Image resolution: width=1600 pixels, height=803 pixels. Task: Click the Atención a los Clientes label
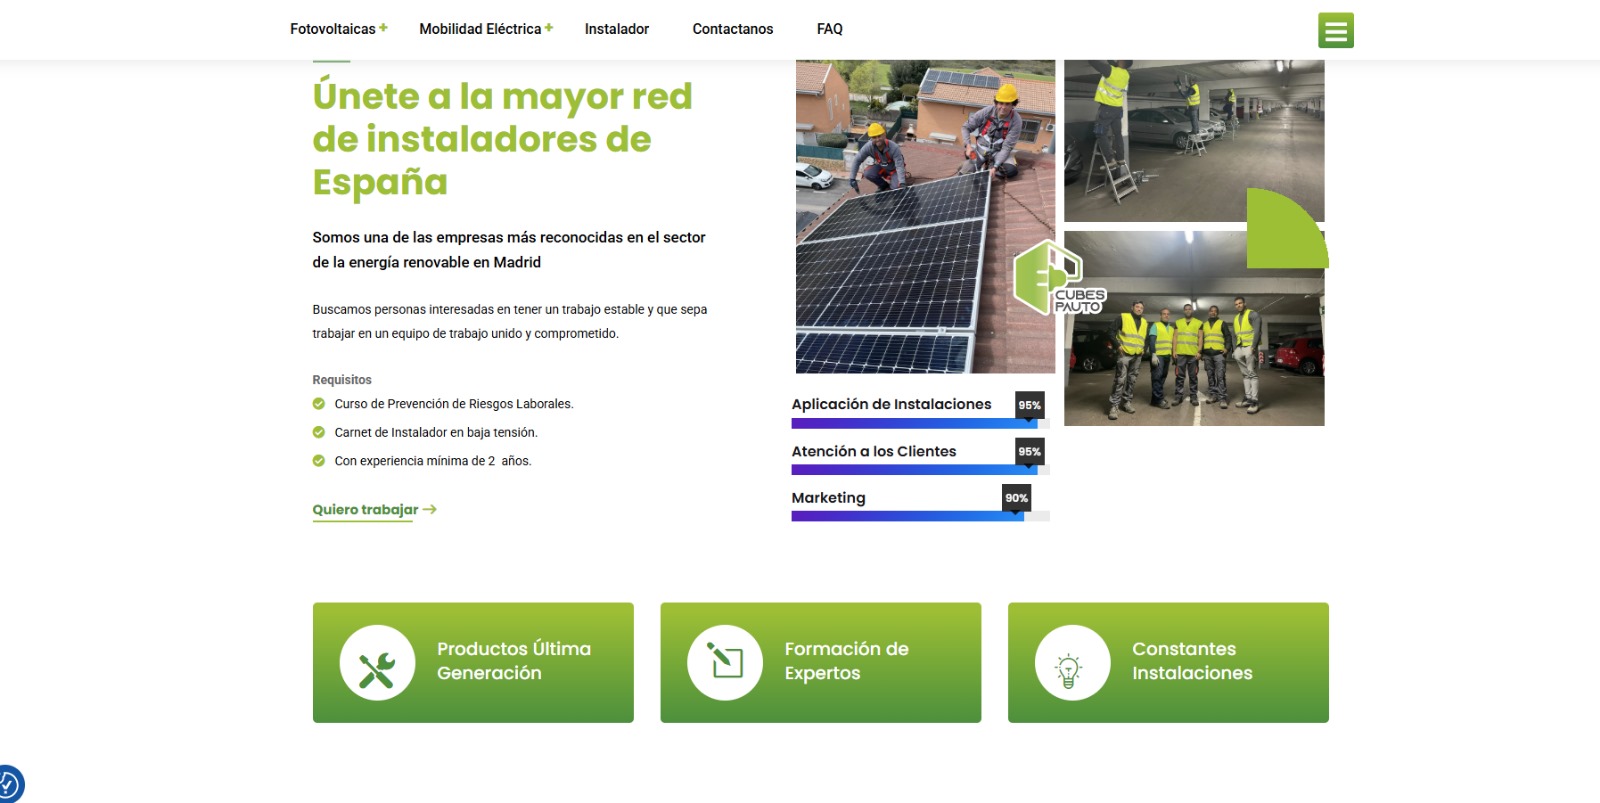(x=874, y=451)
